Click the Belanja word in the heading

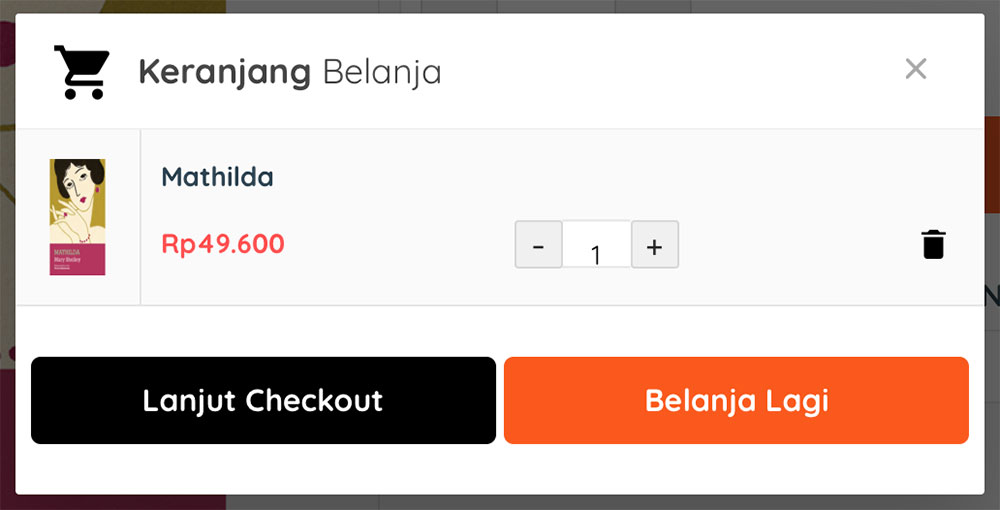click(382, 73)
